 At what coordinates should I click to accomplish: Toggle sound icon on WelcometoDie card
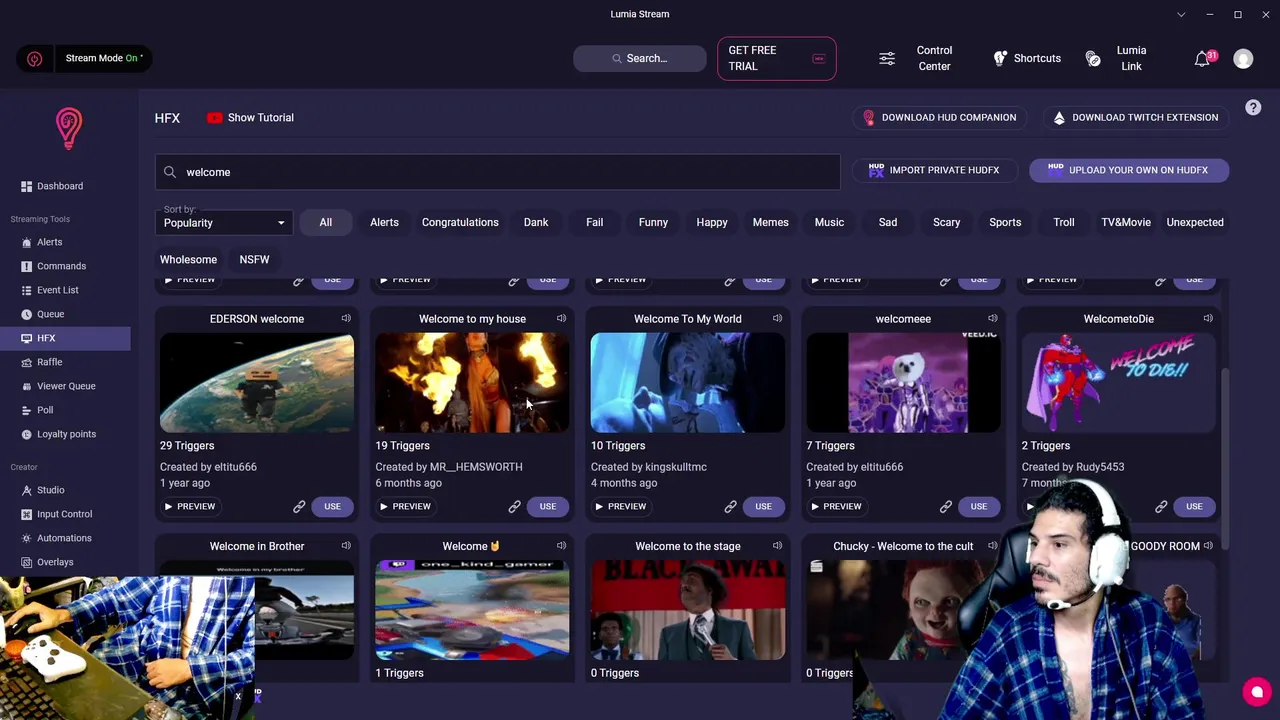(1208, 319)
